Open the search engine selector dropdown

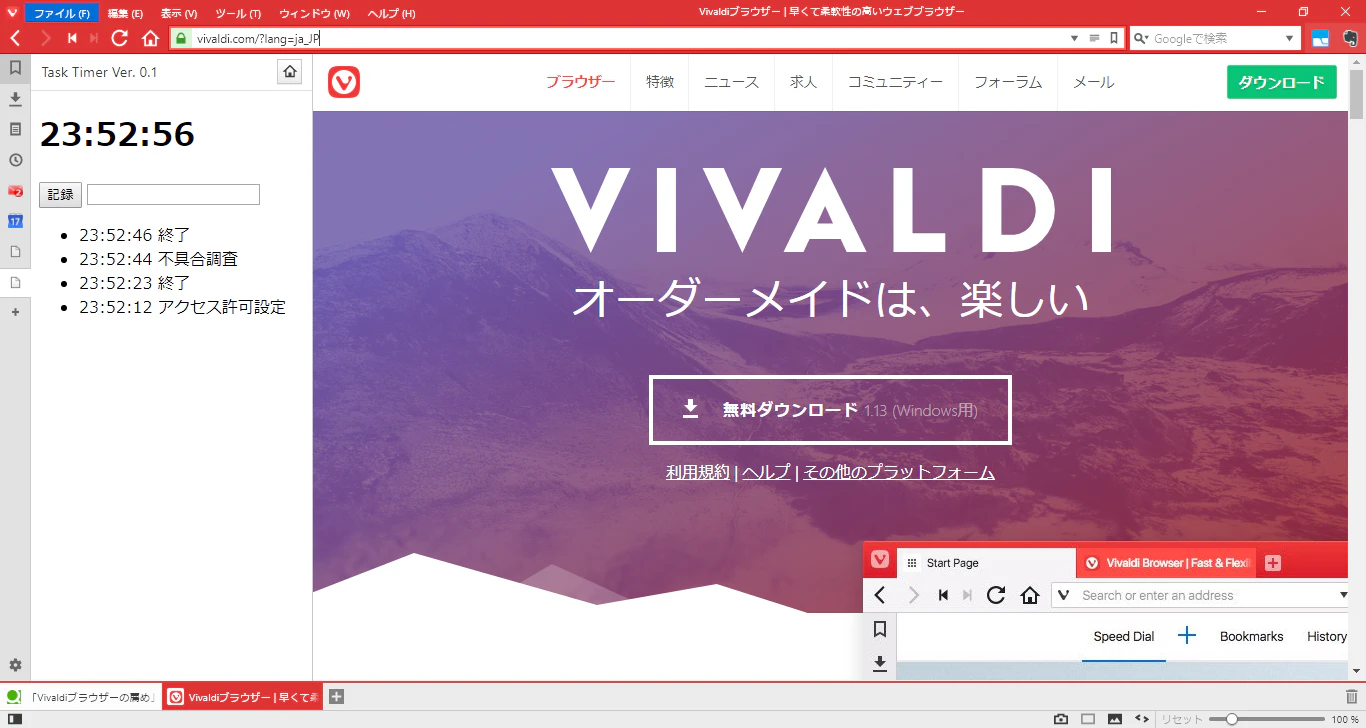click(1143, 38)
